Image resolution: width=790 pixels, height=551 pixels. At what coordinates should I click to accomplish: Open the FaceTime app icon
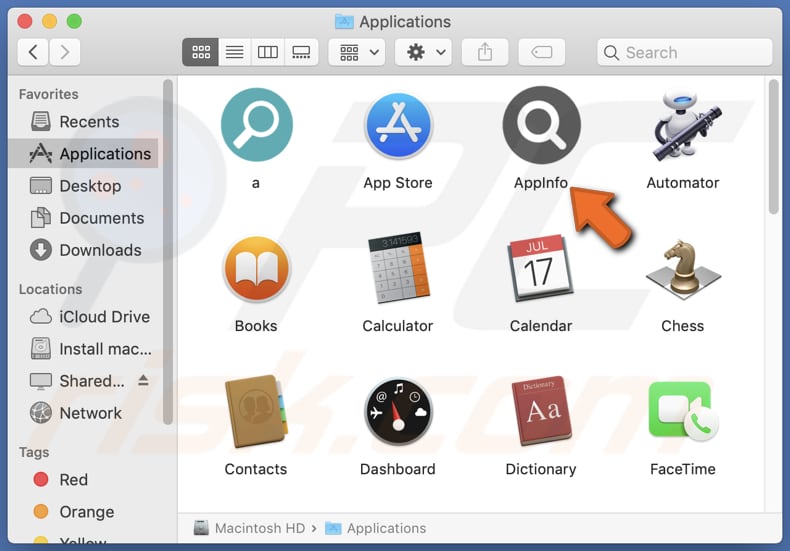[x=683, y=411]
